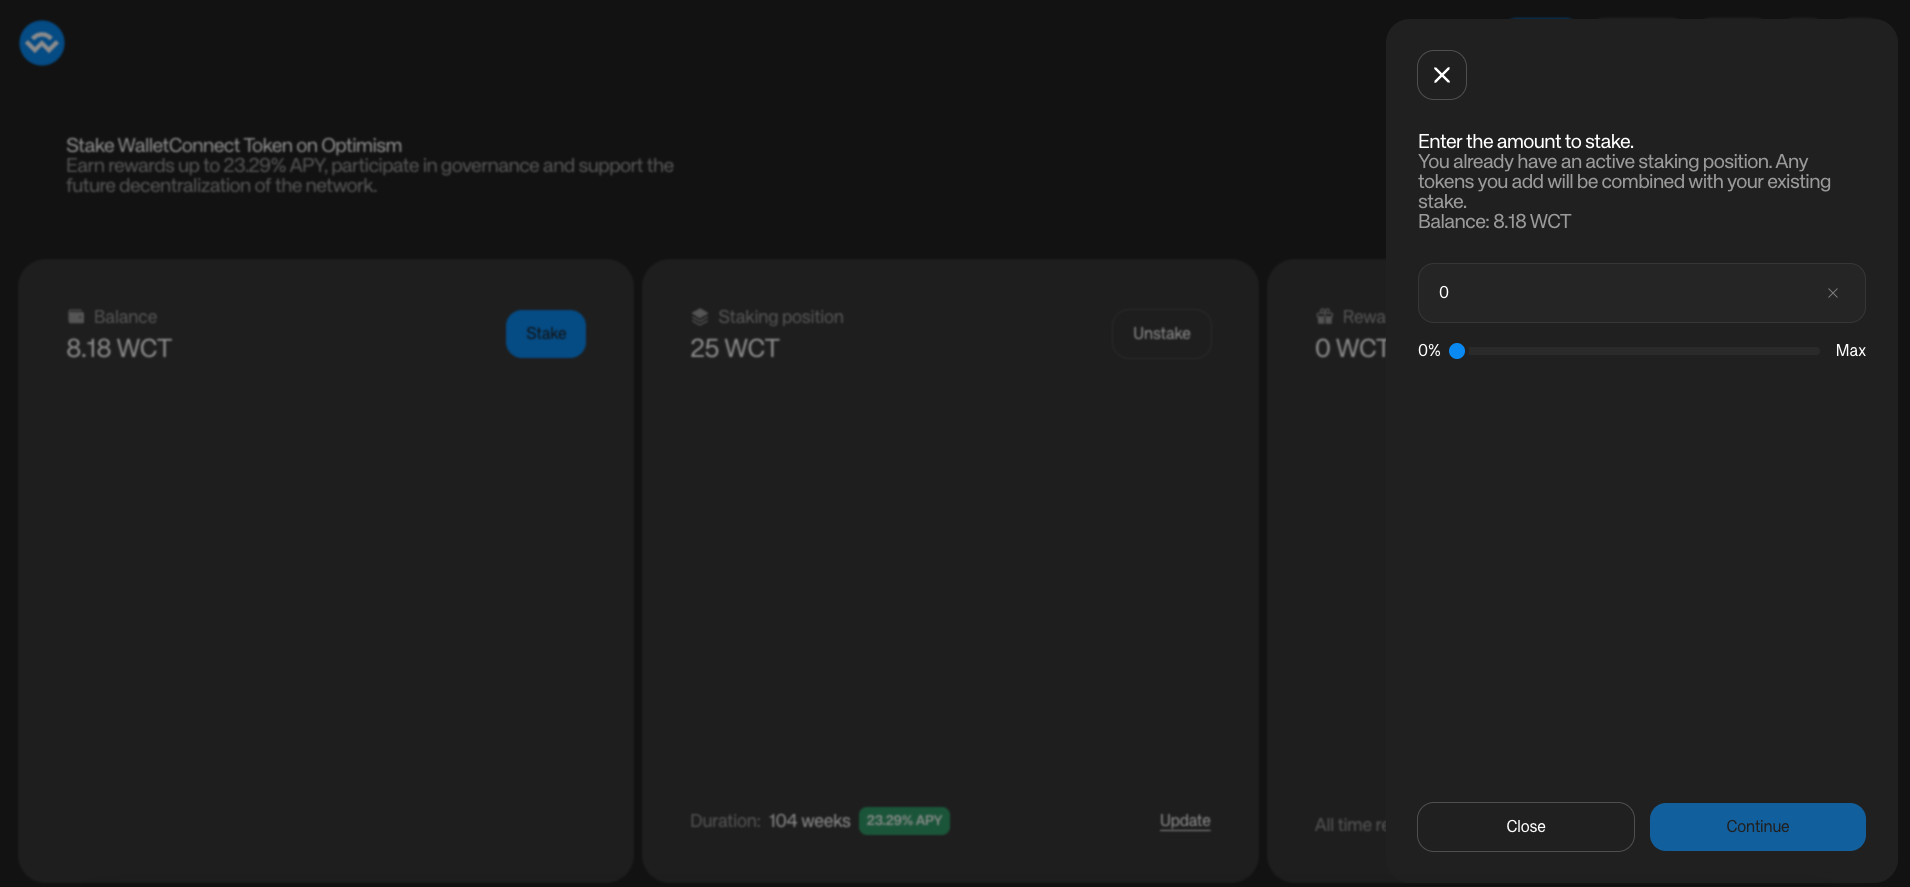
Task: Click the blue Stake button on the Balance card
Action: (x=546, y=334)
